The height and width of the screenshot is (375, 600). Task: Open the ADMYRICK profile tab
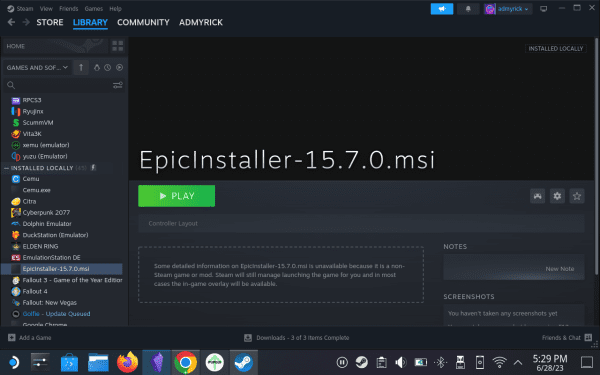point(201,22)
